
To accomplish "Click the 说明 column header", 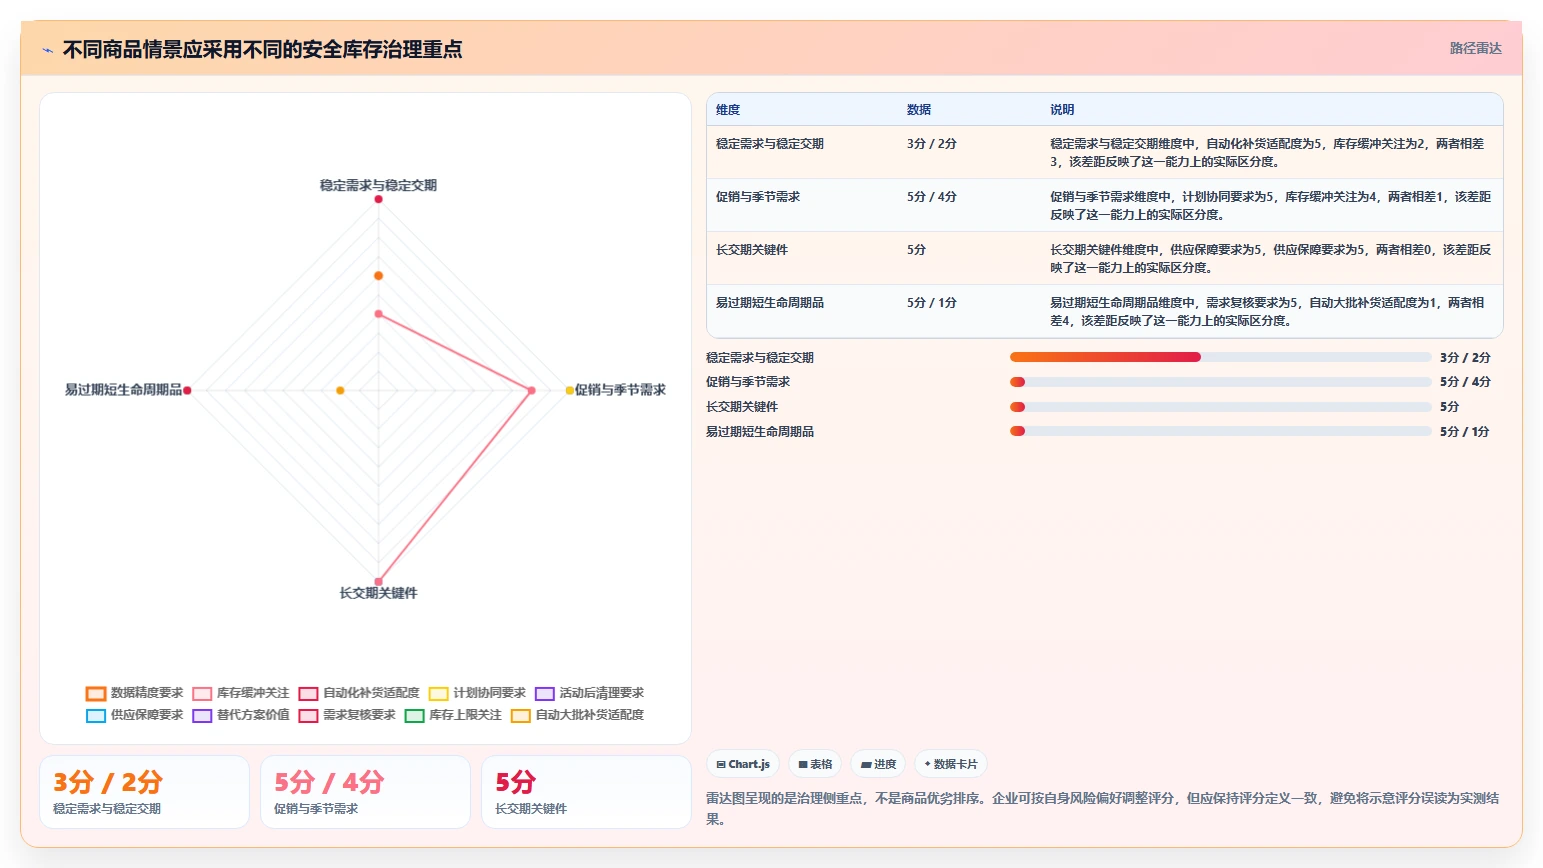I will pos(1062,110).
